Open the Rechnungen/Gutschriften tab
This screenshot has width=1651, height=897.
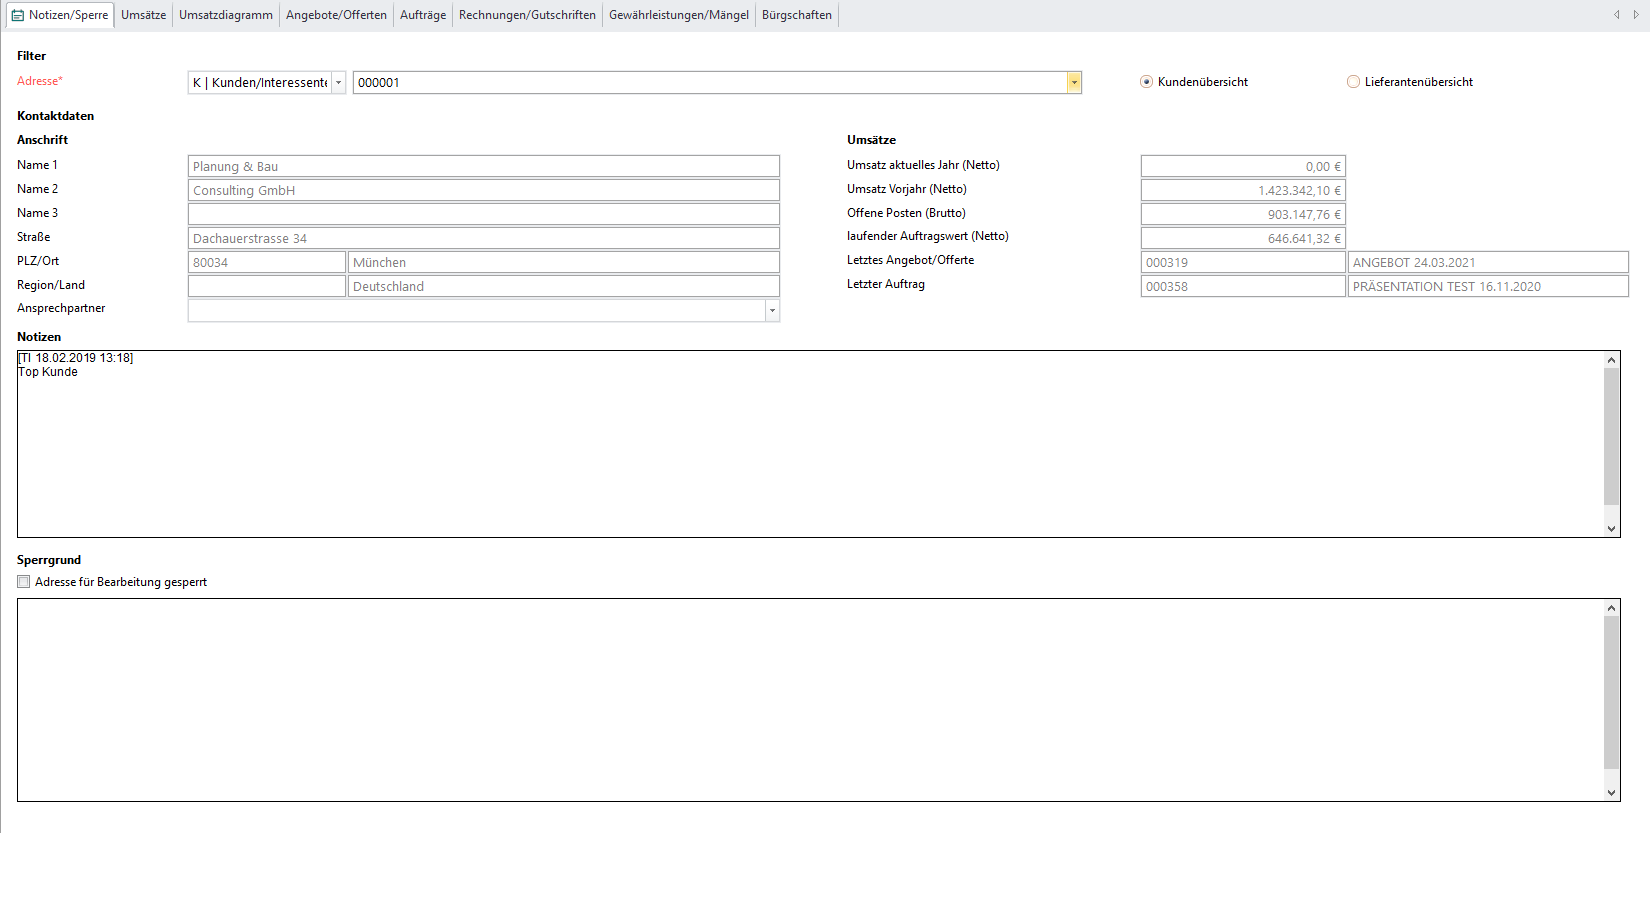(x=527, y=15)
